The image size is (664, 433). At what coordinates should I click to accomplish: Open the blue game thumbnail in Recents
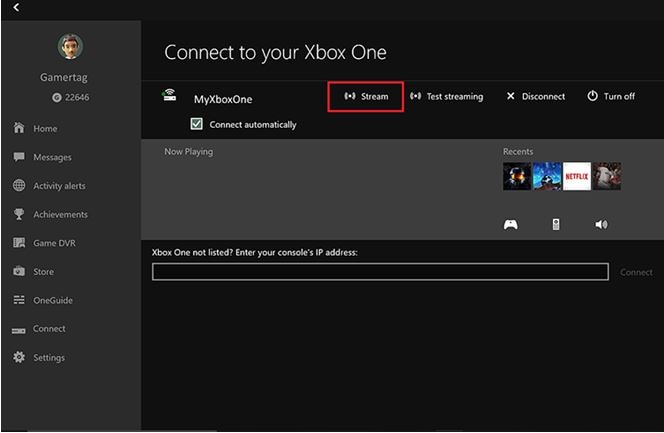pyautogui.click(x=547, y=176)
